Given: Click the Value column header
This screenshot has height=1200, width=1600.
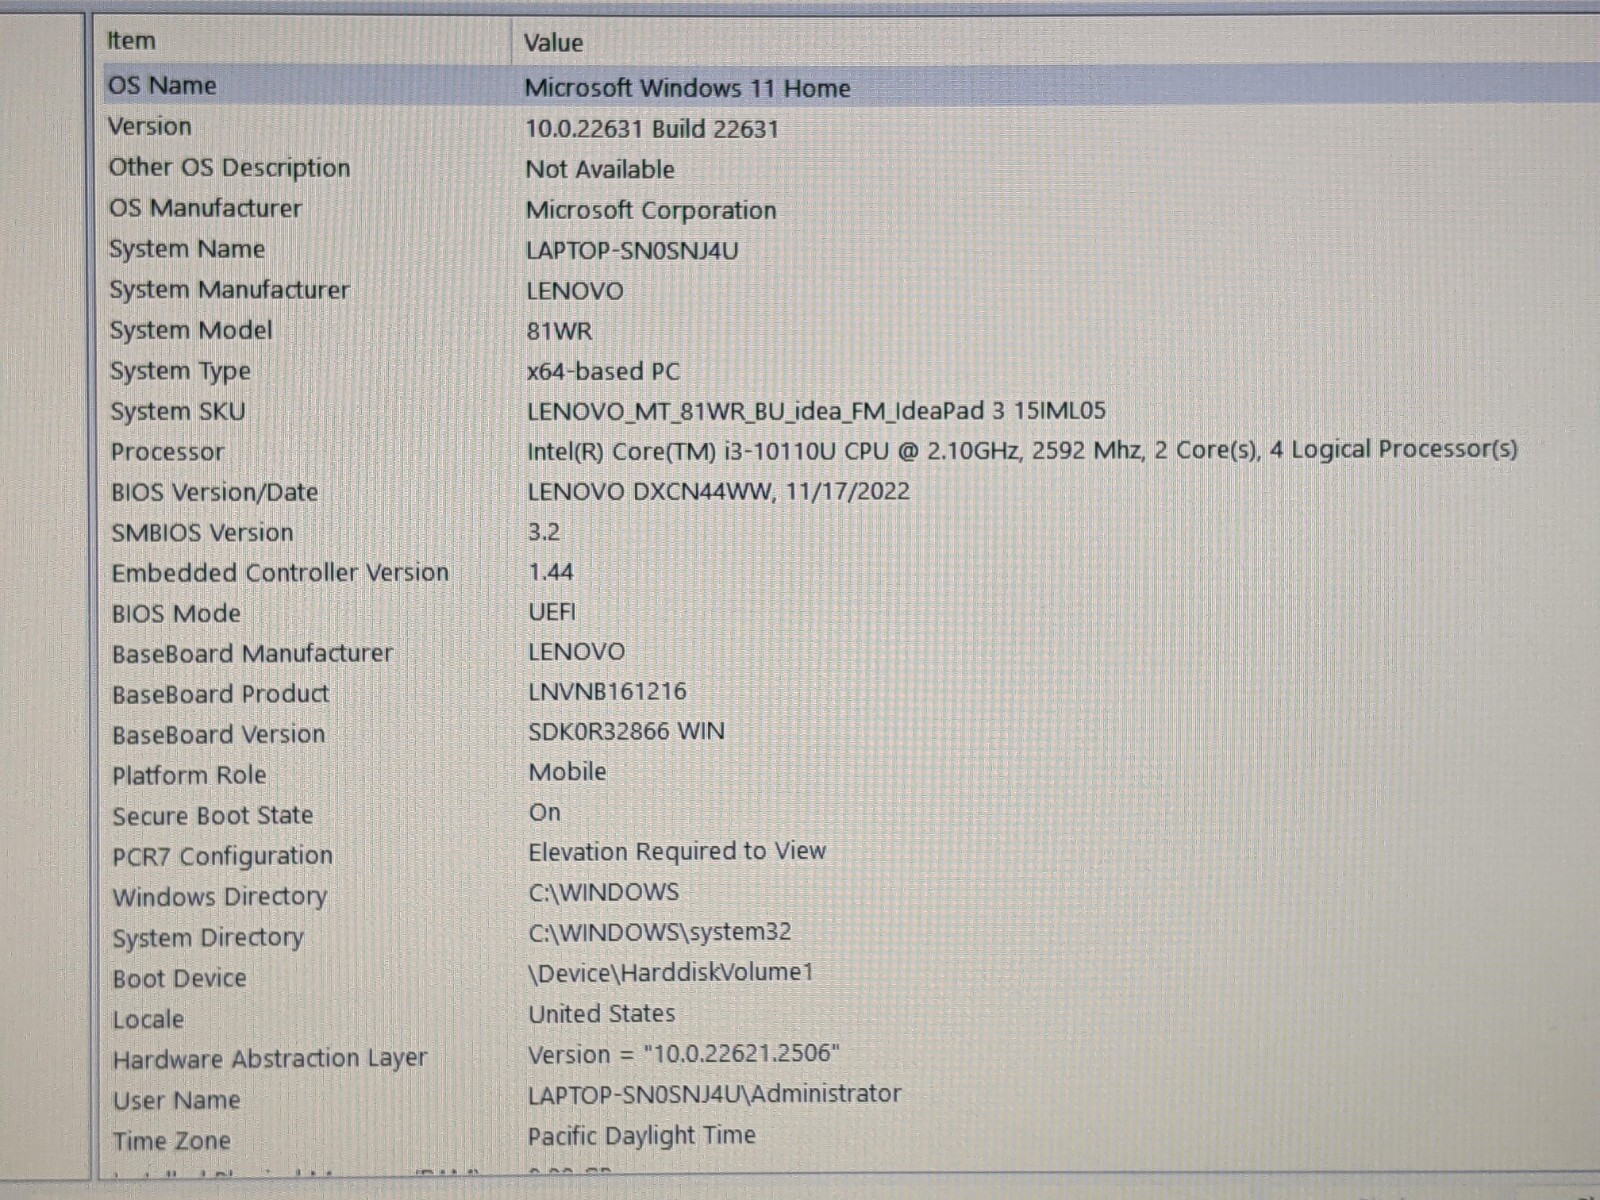Looking at the screenshot, I should (x=553, y=42).
